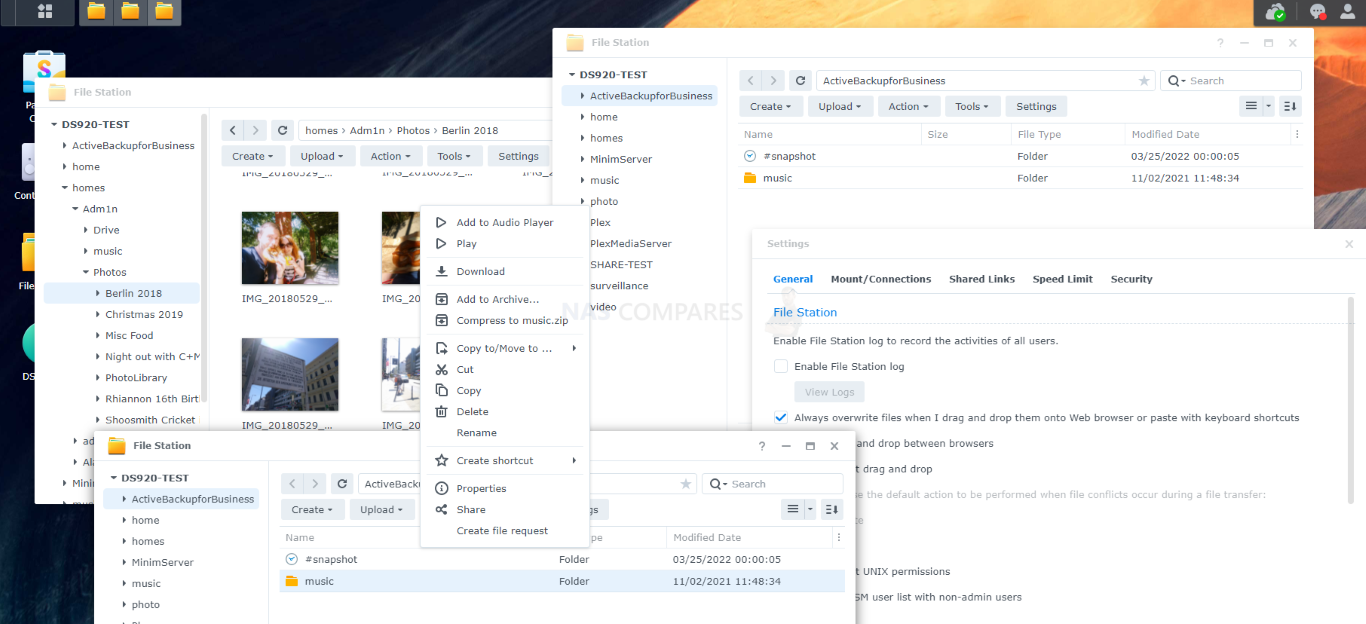Select Christmas 2019 folder in tree
Image resolution: width=1366 pixels, height=624 pixels.
pos(144,314)
